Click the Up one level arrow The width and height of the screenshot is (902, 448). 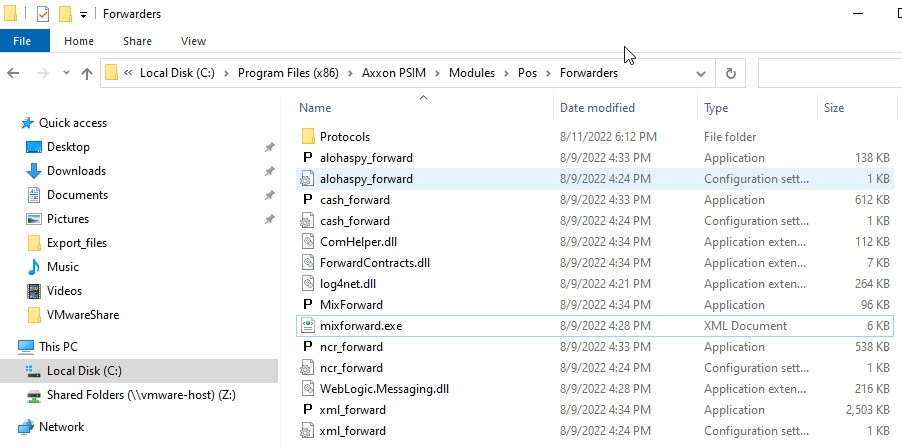tap(86, 73)
